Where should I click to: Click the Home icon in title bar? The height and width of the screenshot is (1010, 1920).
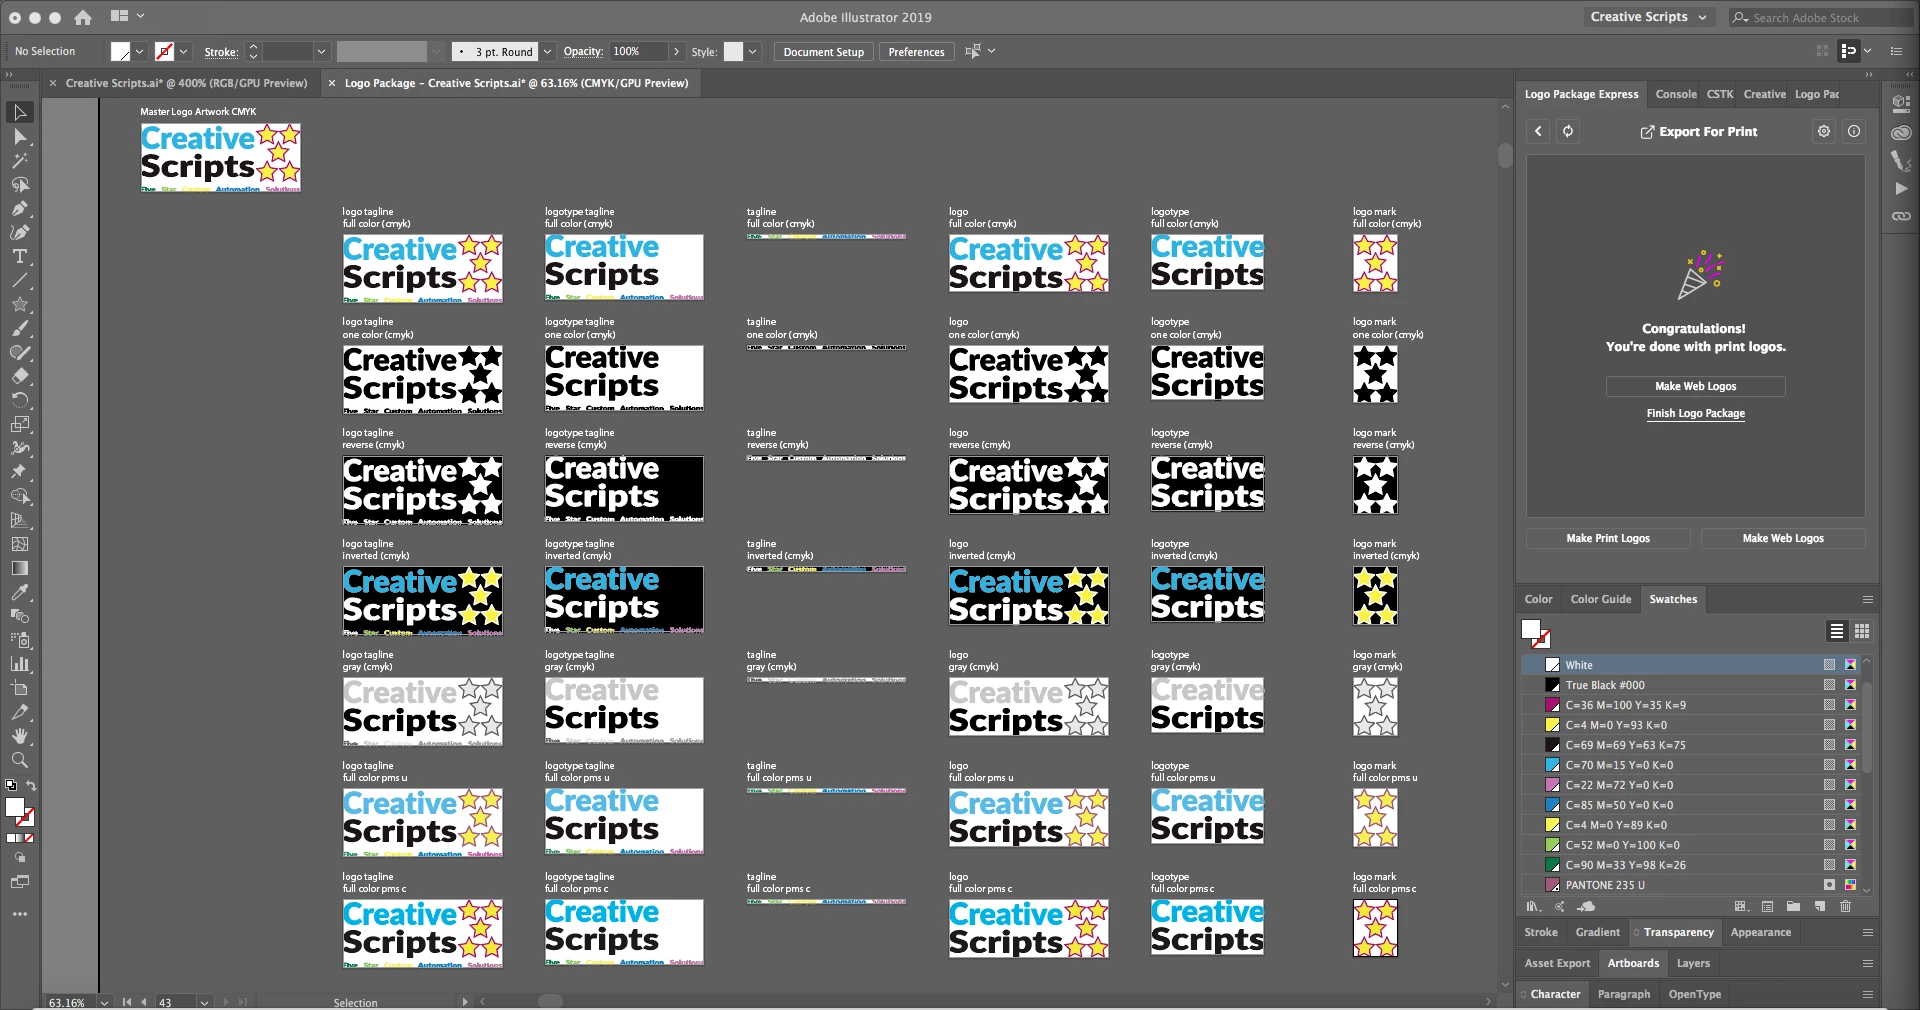pyautogui.click(x=83, y=17)
